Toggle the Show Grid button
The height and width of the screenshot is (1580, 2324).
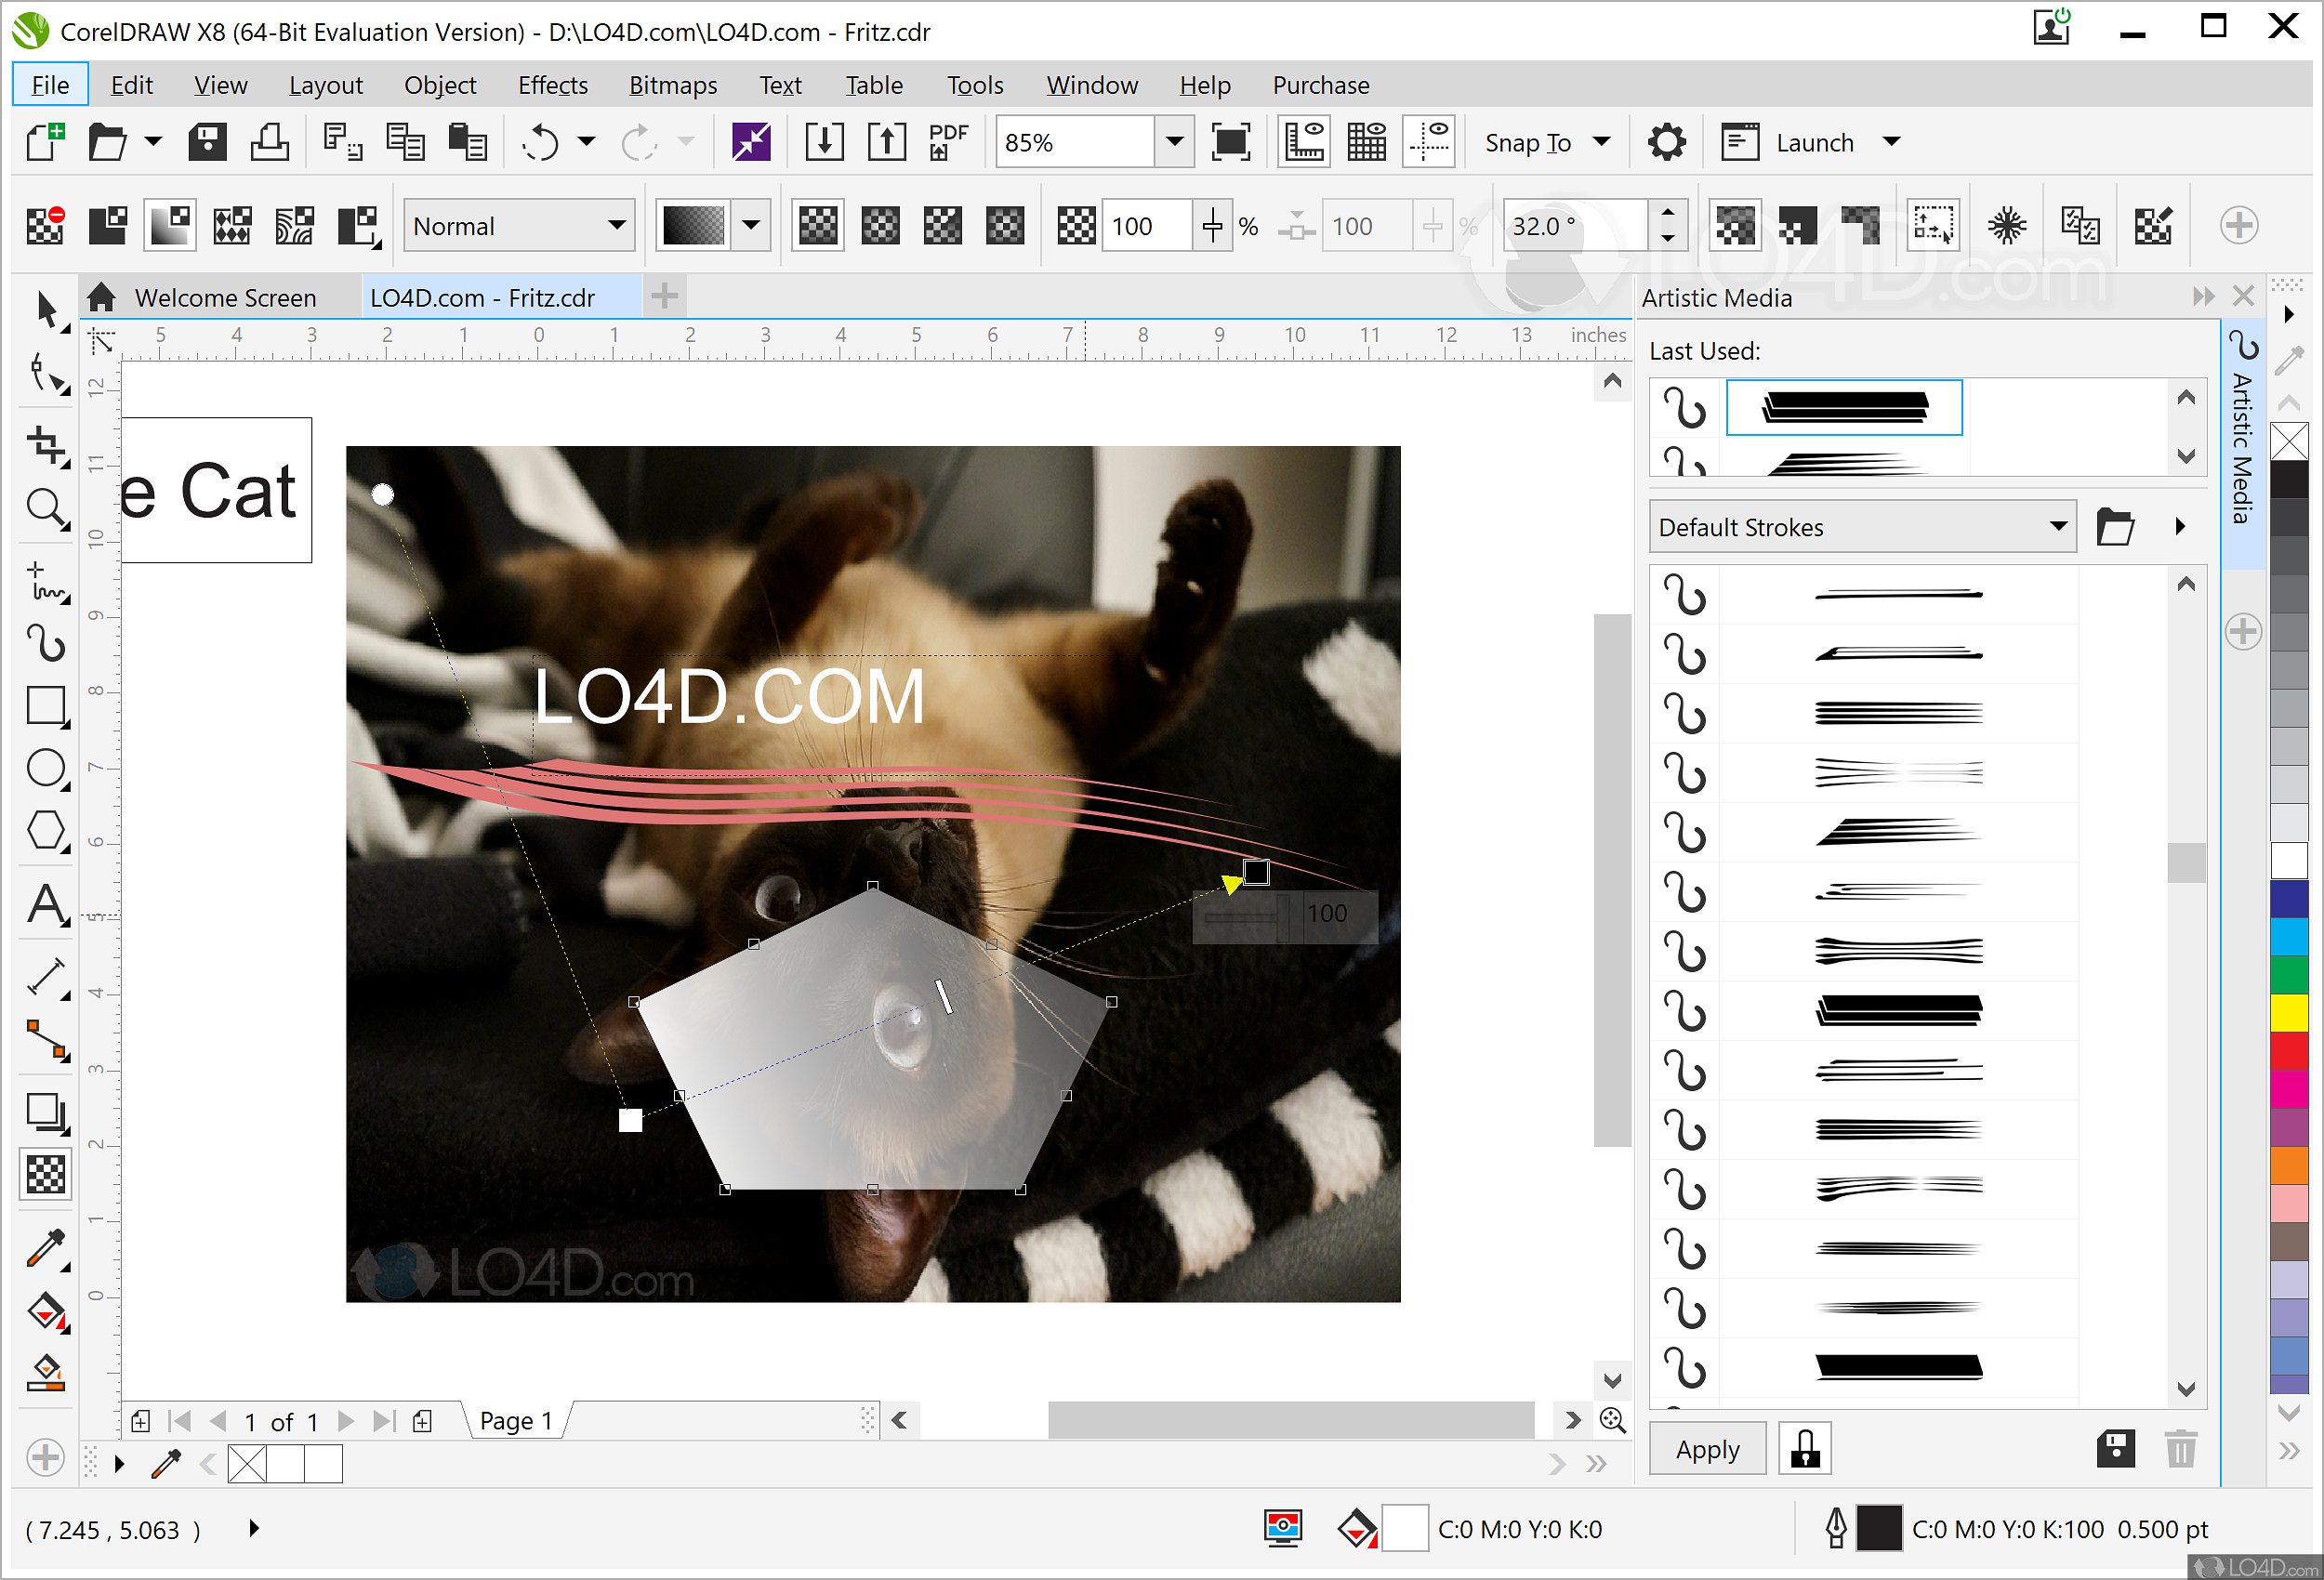pos(1366,142)
